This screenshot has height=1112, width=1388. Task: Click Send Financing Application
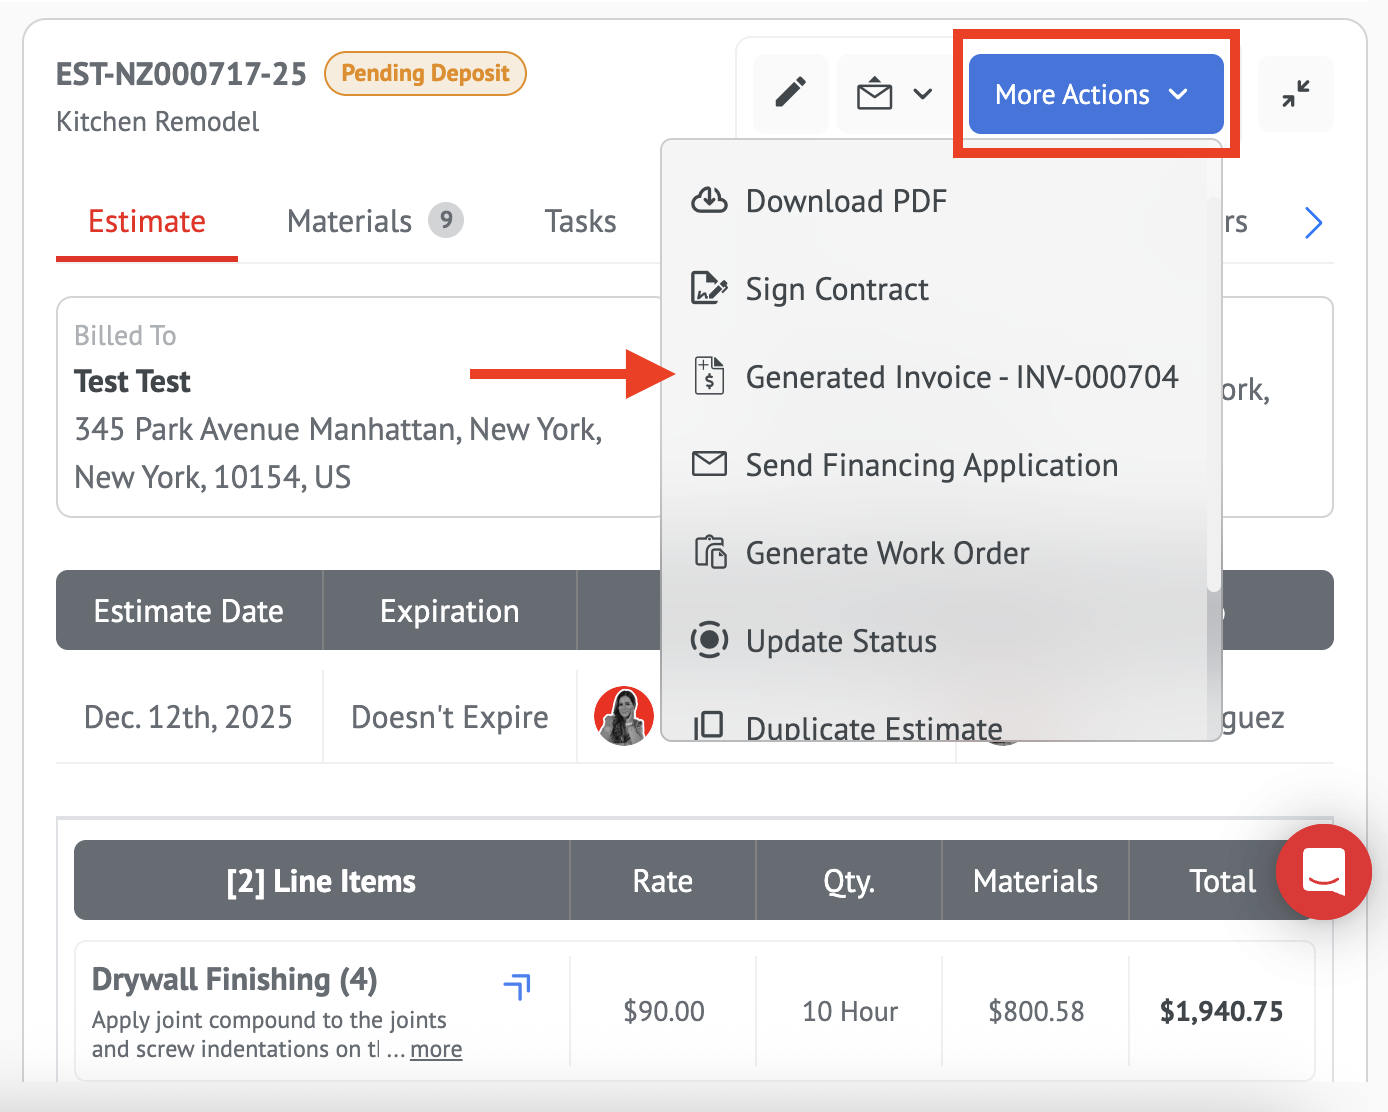click(931, 465)
